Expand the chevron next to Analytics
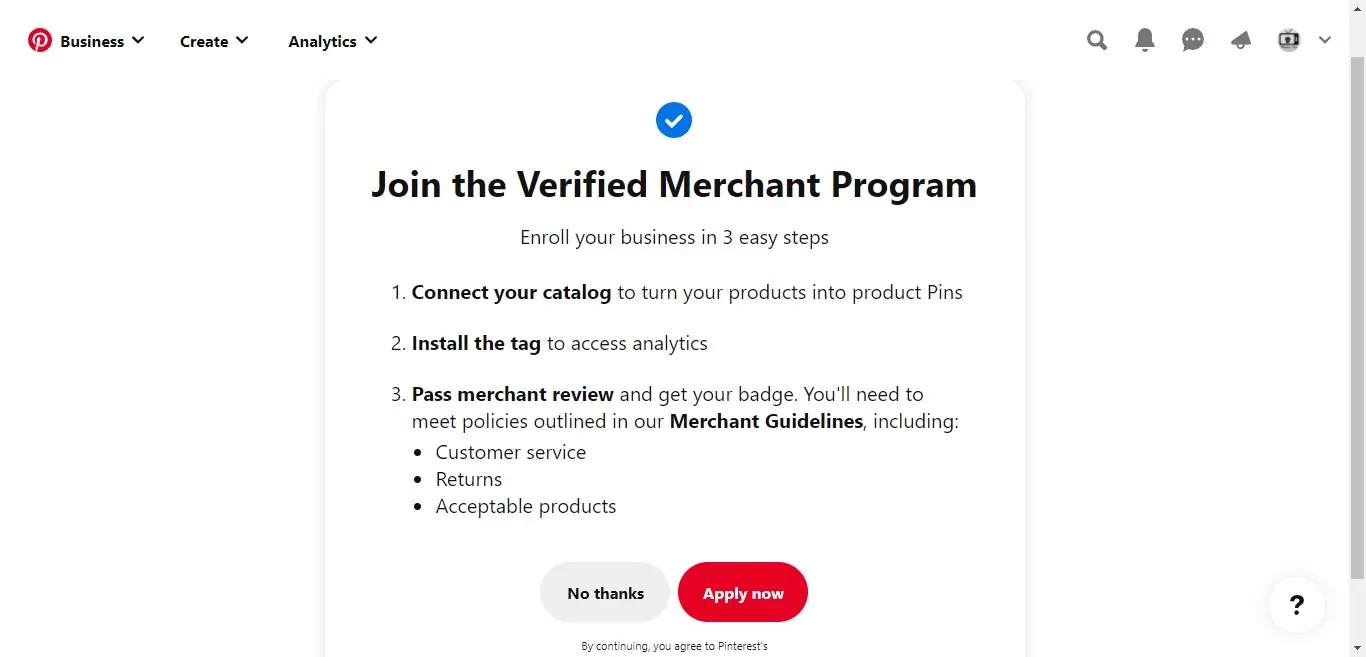This screenshot has height=657, width=1366. (371, 41)
